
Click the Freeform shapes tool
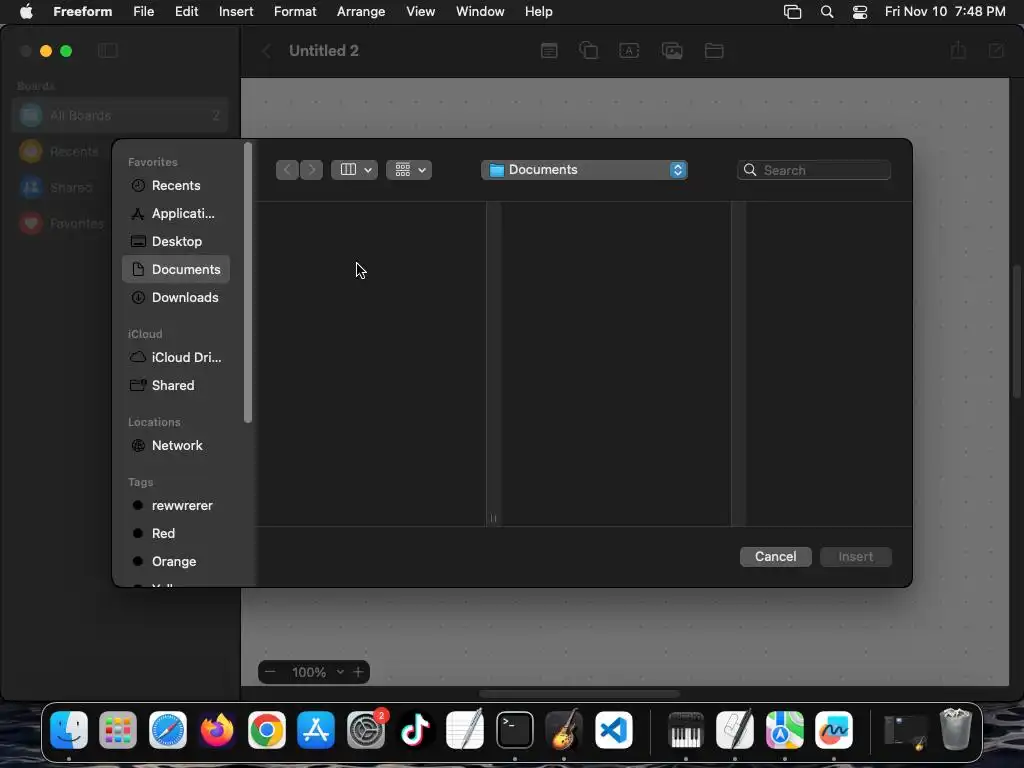pyautogui.click(x=588, y=50)
